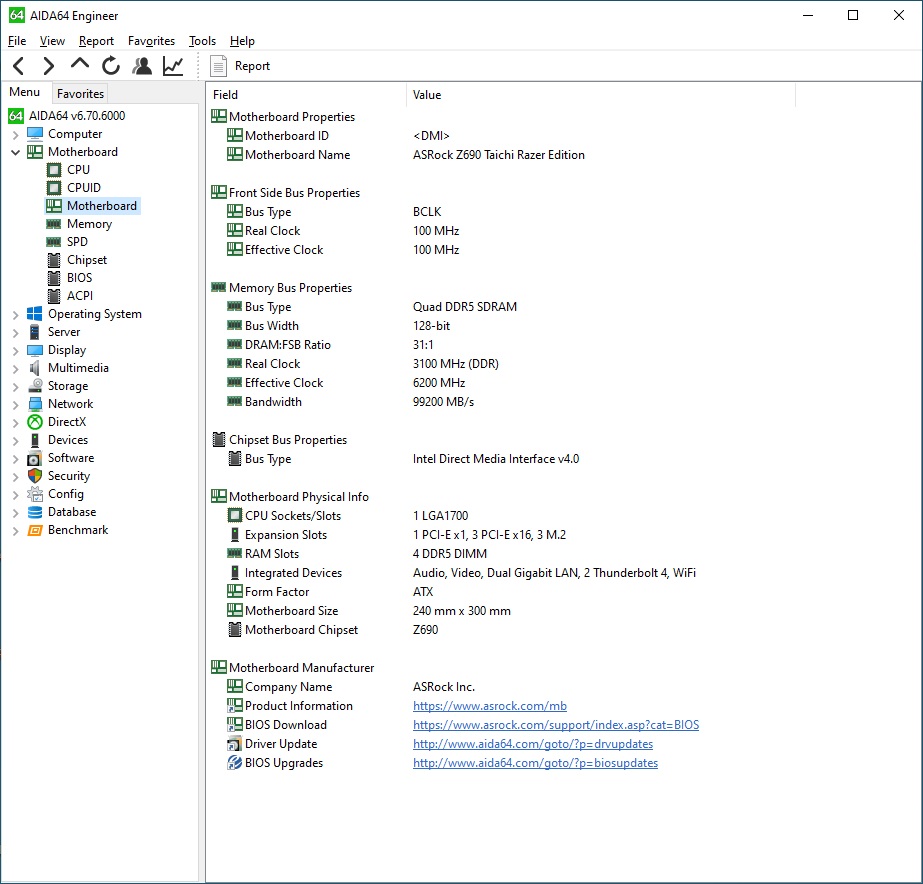Screen dimensions: 923x884
Task: Expand the Multimedia tree node
Action: [16, 369]
